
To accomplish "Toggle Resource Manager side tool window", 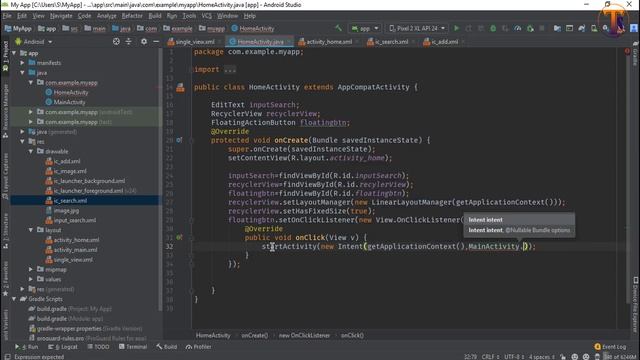I will pyautogui.click(x=5, y=111).
